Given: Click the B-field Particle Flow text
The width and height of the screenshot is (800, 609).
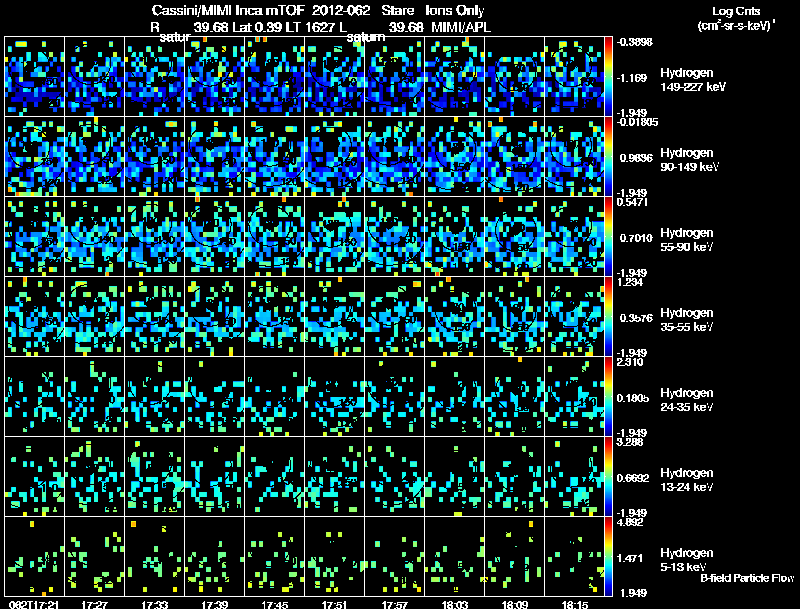Looking at the screenshot, I should coord(747,578).
